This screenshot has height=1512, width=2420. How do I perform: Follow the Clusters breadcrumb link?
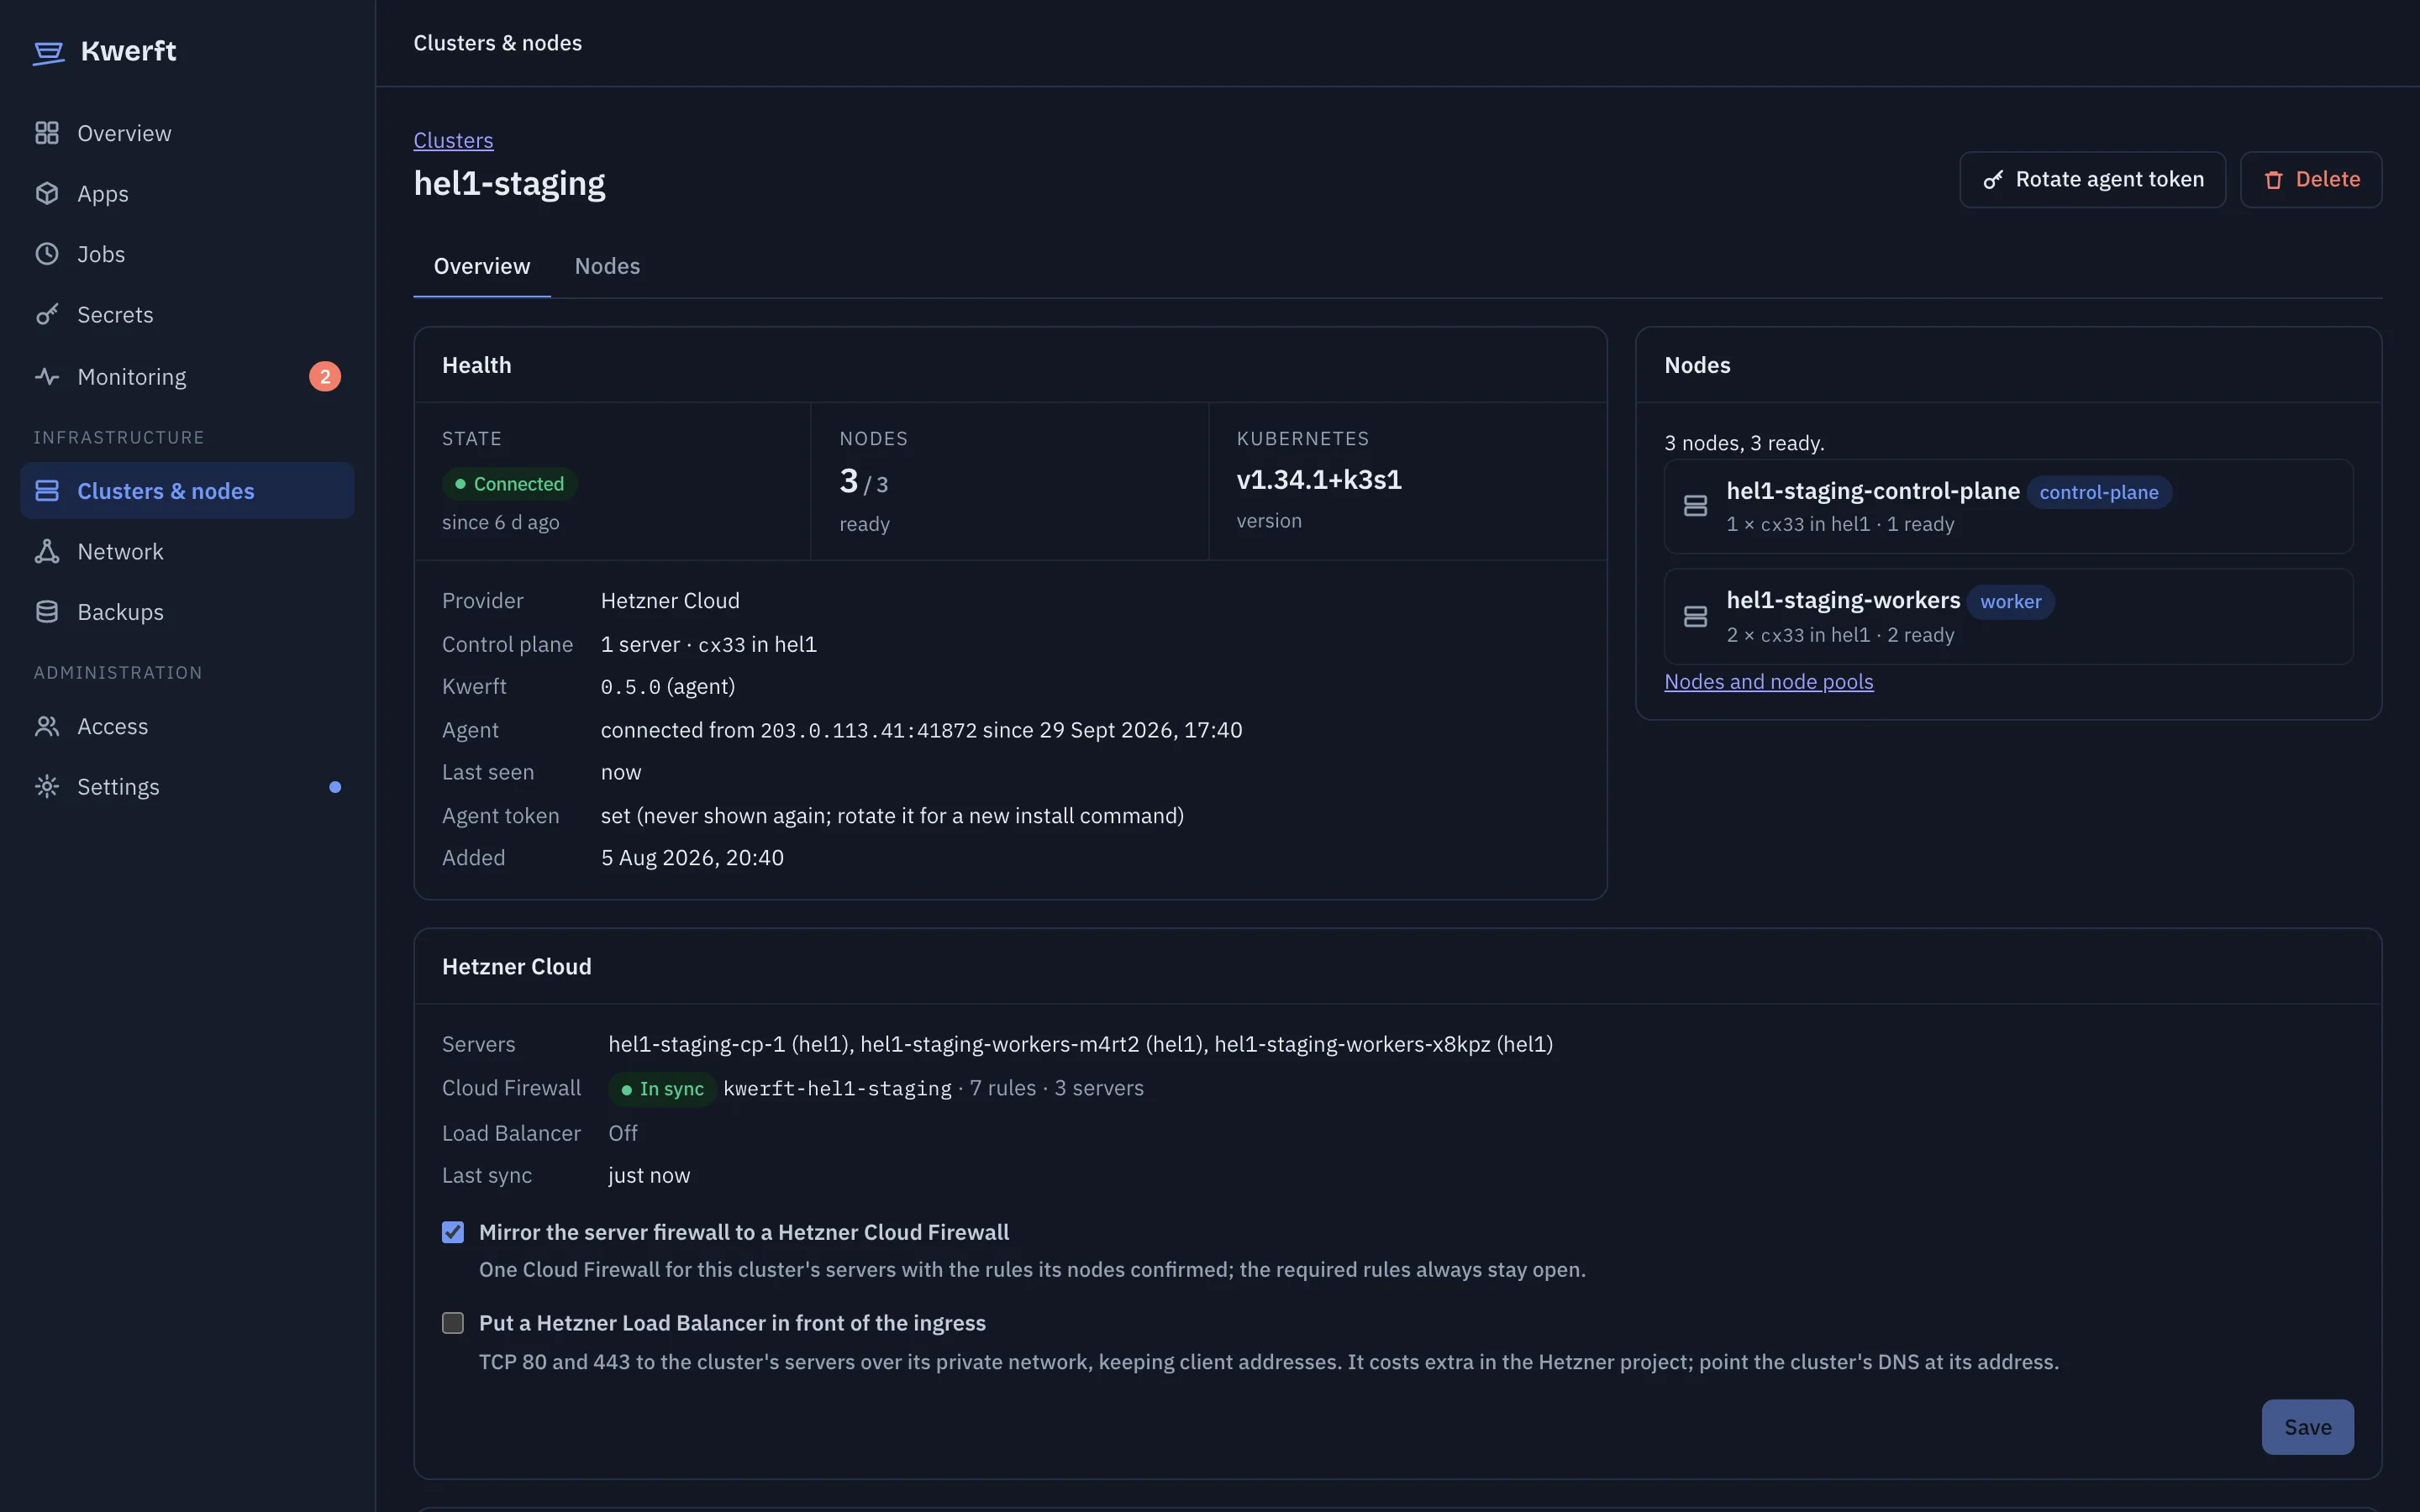(453, 140)
